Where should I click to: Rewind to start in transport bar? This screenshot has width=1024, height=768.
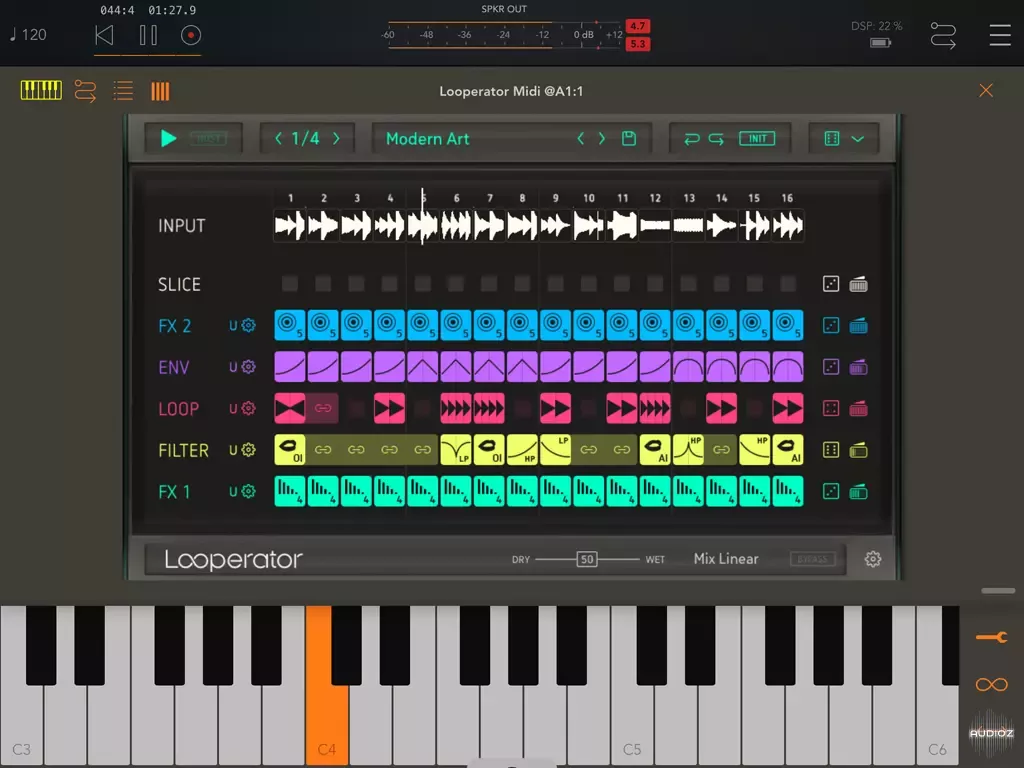tap(104, 35)
